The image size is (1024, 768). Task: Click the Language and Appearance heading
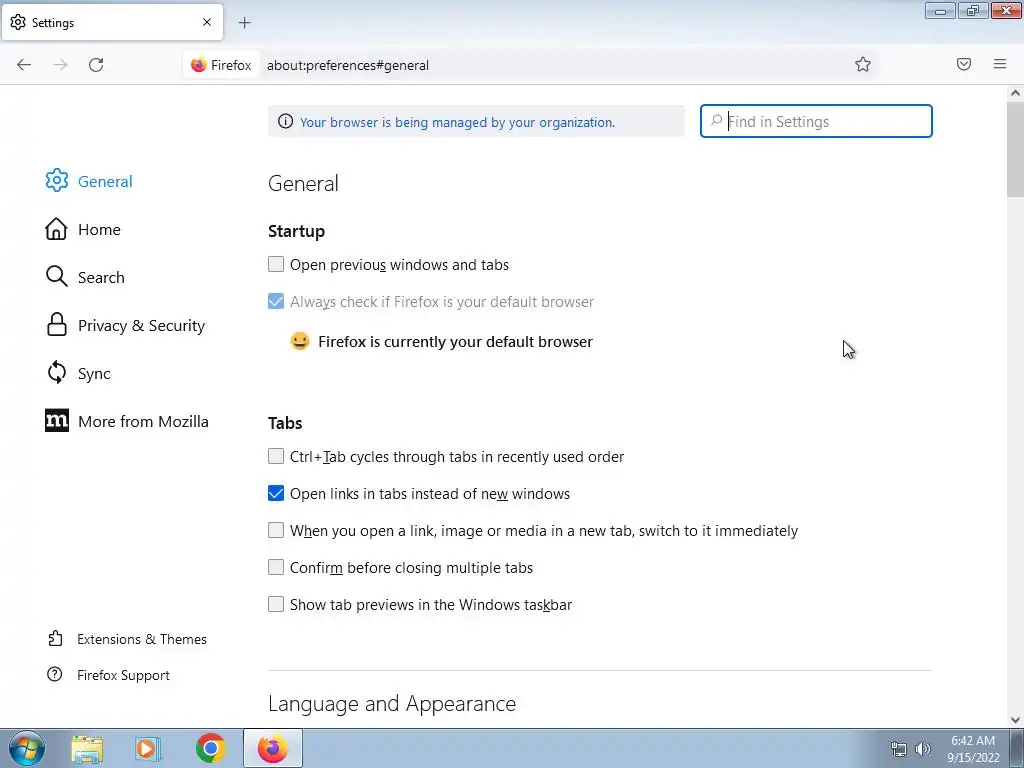(392, 703)
